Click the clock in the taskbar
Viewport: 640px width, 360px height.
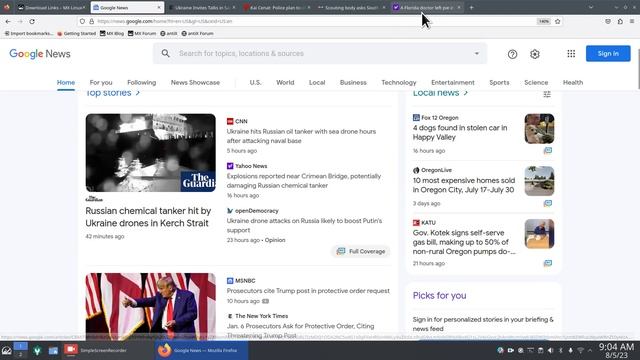[616, 351]
